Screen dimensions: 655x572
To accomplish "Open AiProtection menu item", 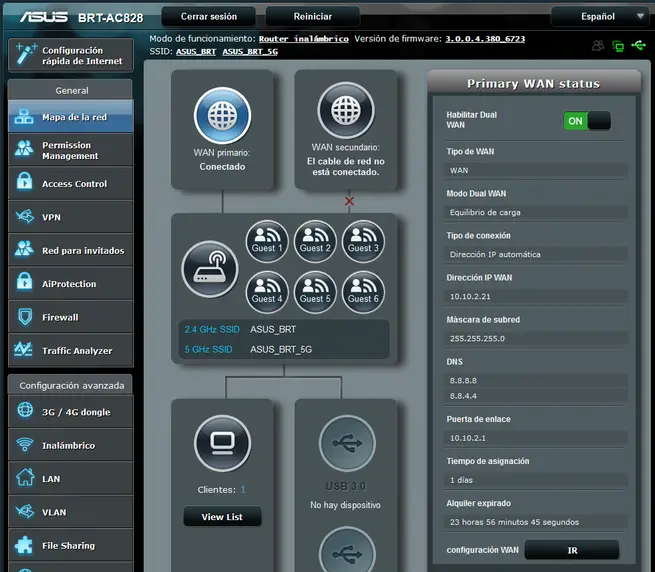I will 70,284.
